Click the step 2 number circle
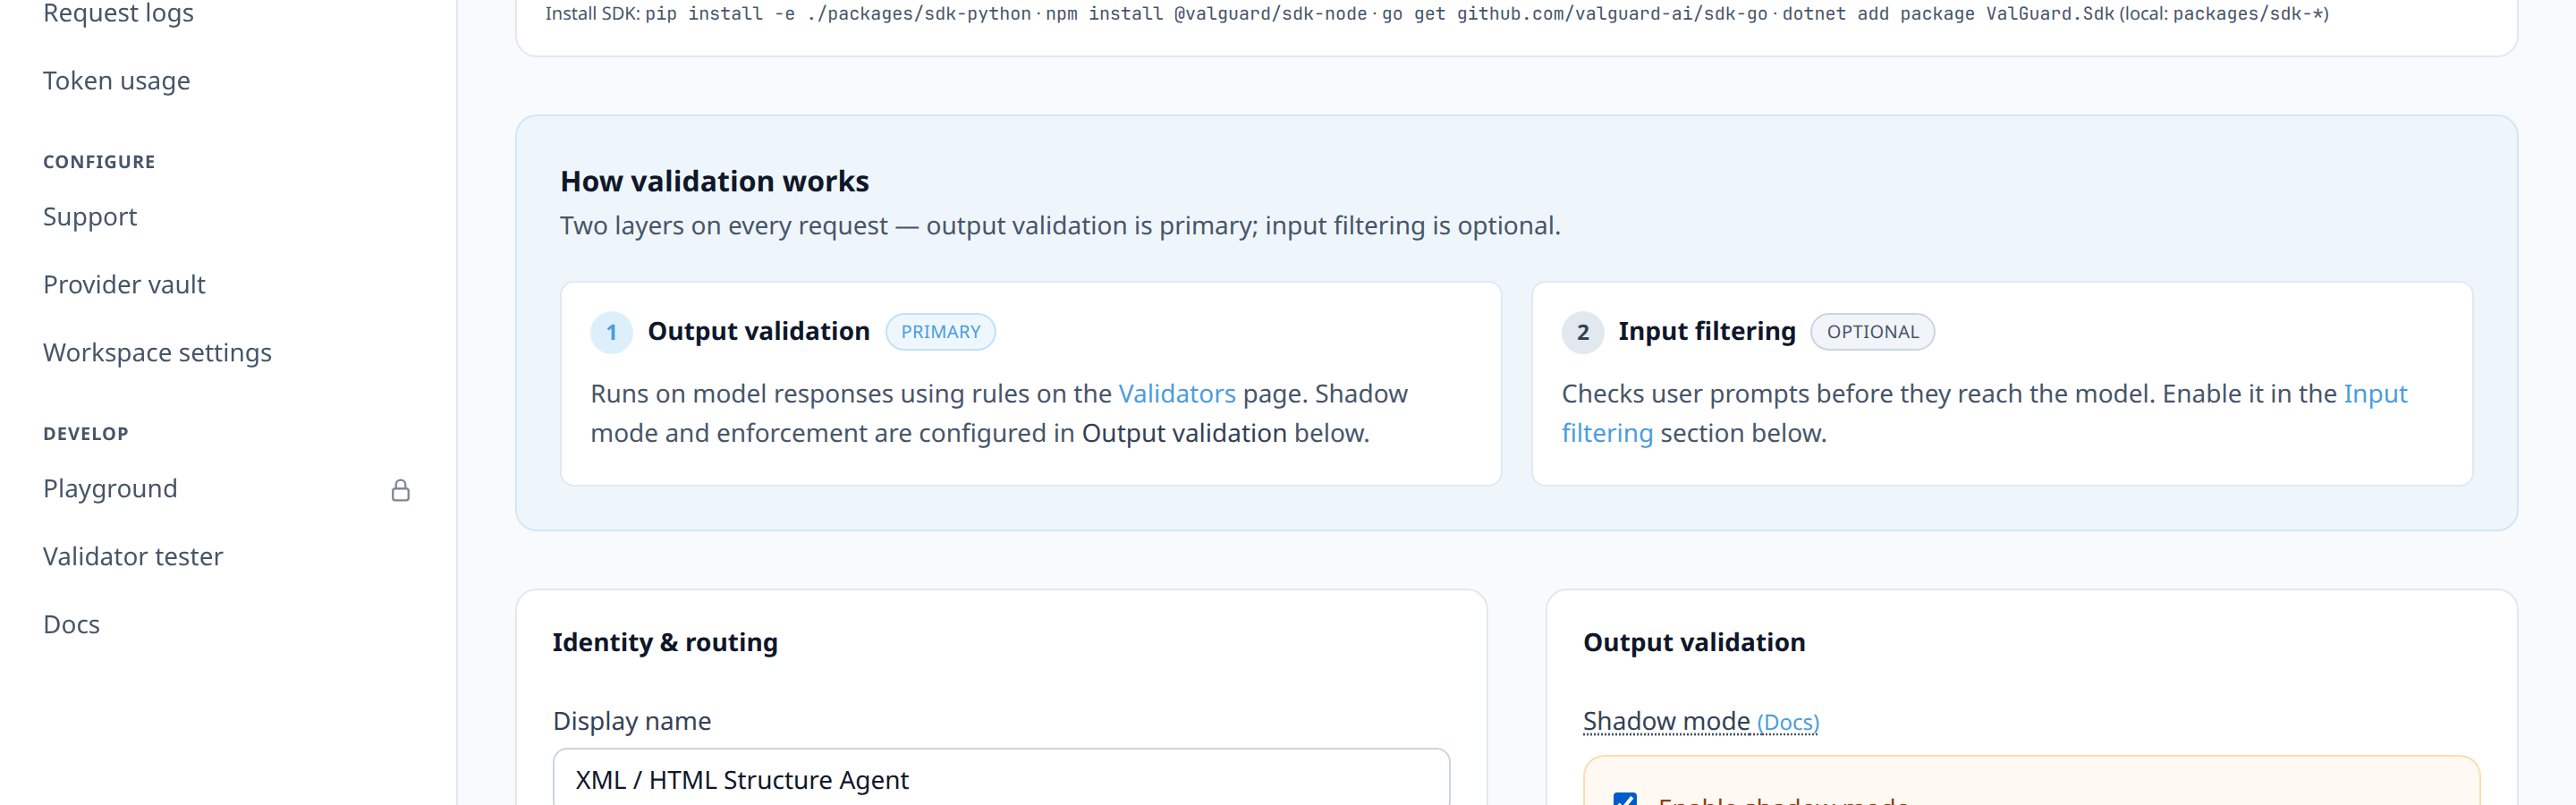 (1582, 333)
